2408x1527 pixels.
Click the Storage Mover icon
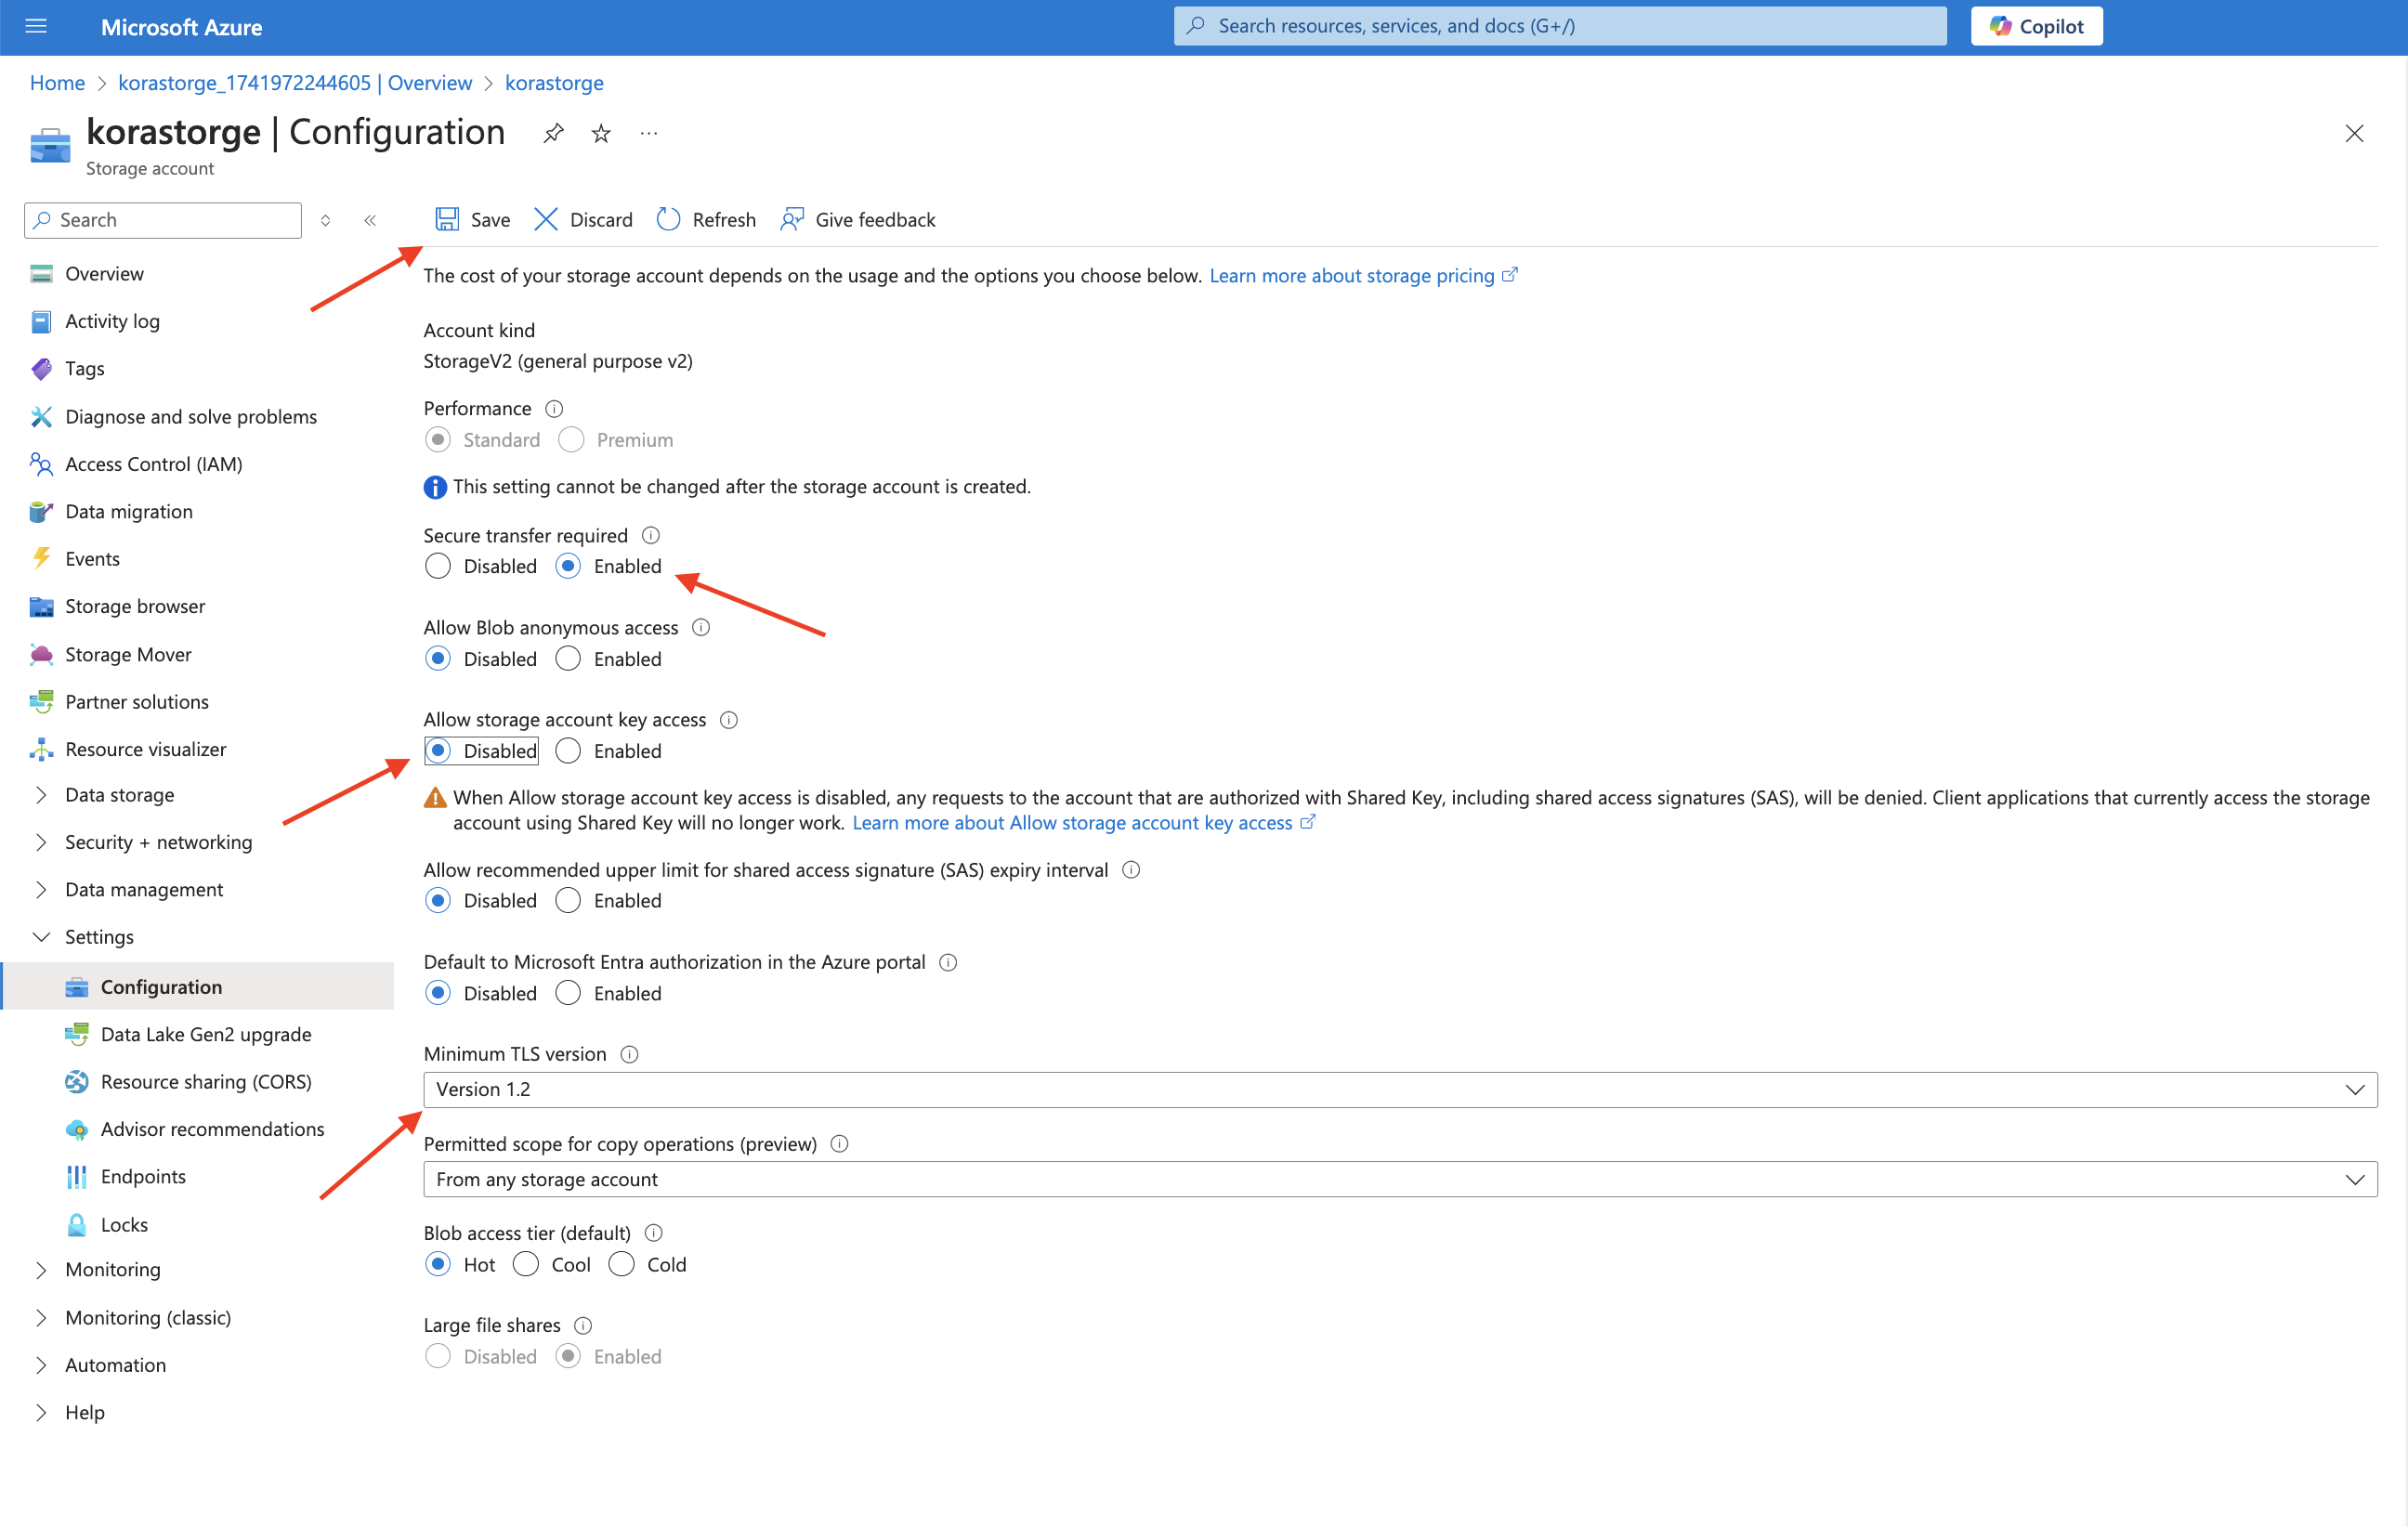point(41,655)
